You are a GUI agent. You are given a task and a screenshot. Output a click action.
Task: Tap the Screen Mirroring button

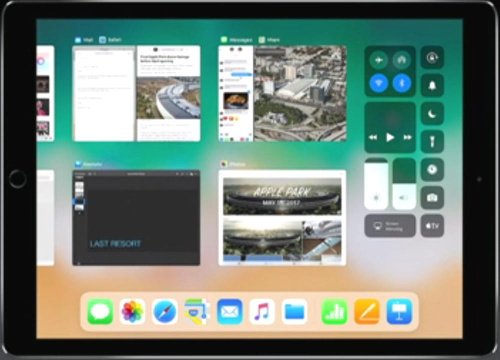(x=390, y=226)
